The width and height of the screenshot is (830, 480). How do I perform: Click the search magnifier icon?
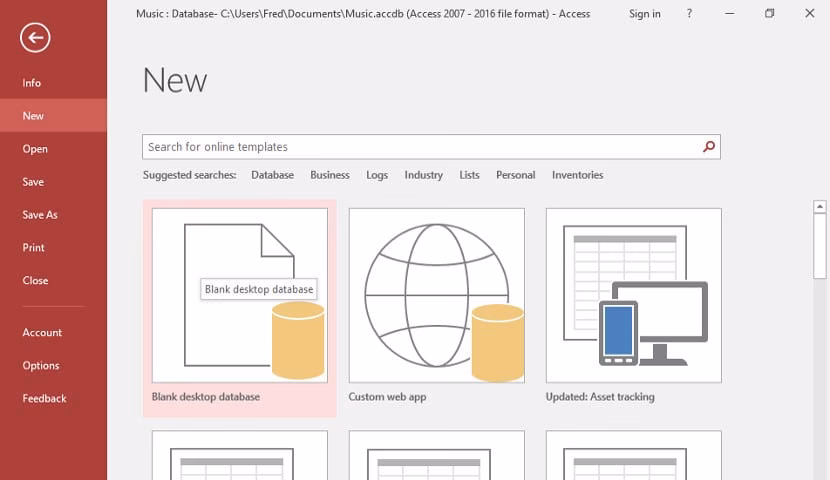pos(709,147)
